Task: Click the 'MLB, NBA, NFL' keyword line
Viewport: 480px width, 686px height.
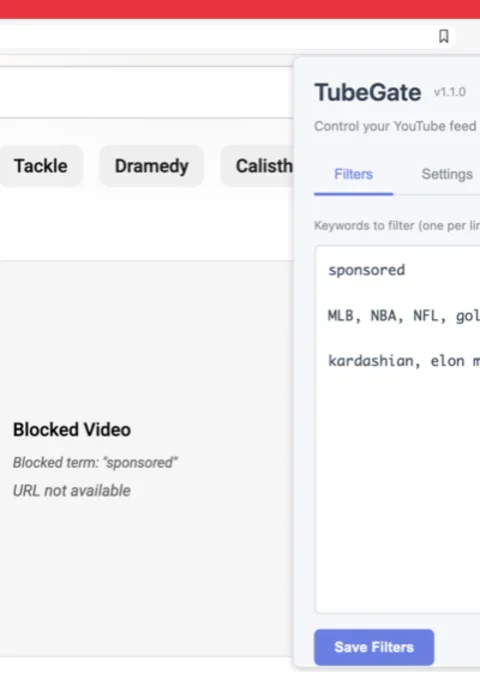Action: (x=403, y=315)
